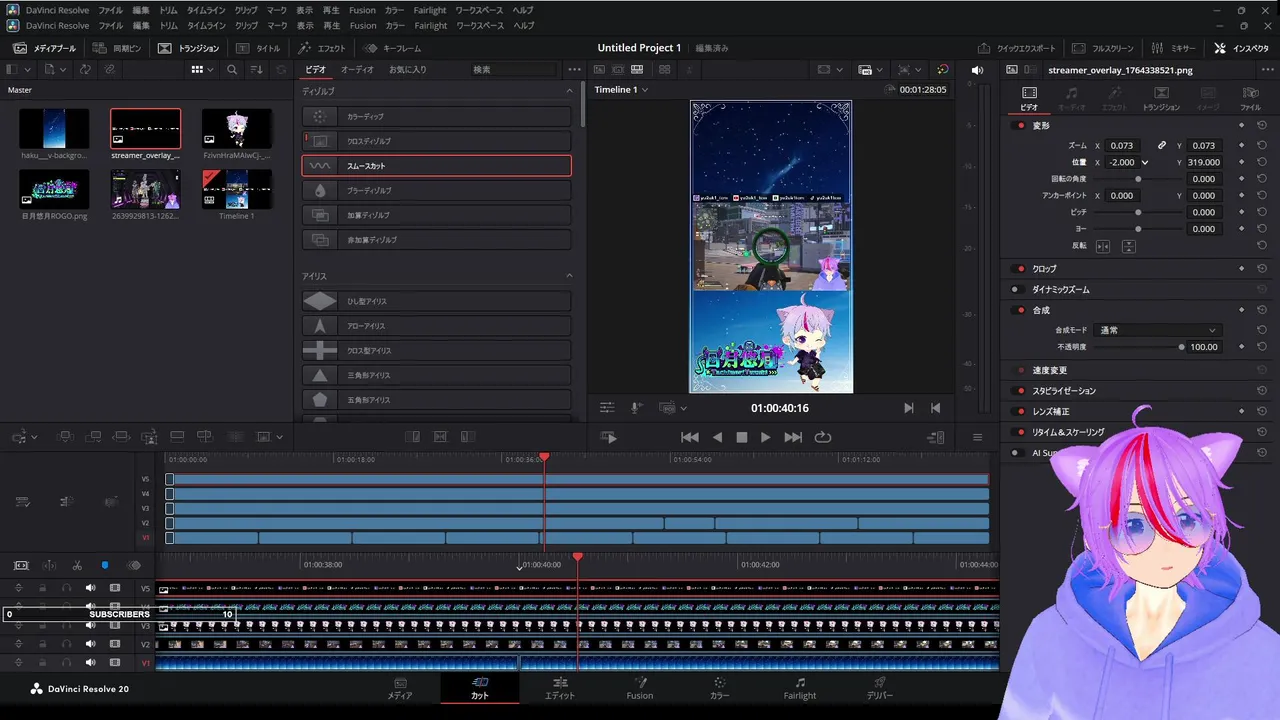Mute audio with the viewer speaker icon
The height and width of the screenshot is (720, 1280).
977,70
